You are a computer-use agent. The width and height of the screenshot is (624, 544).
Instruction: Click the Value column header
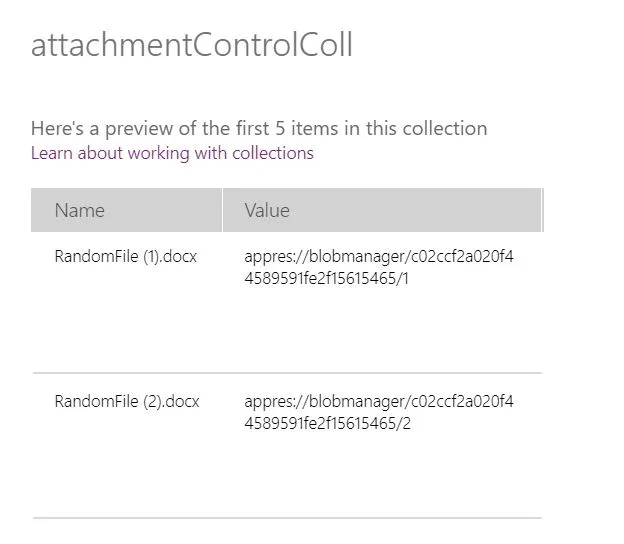(267, 210)
